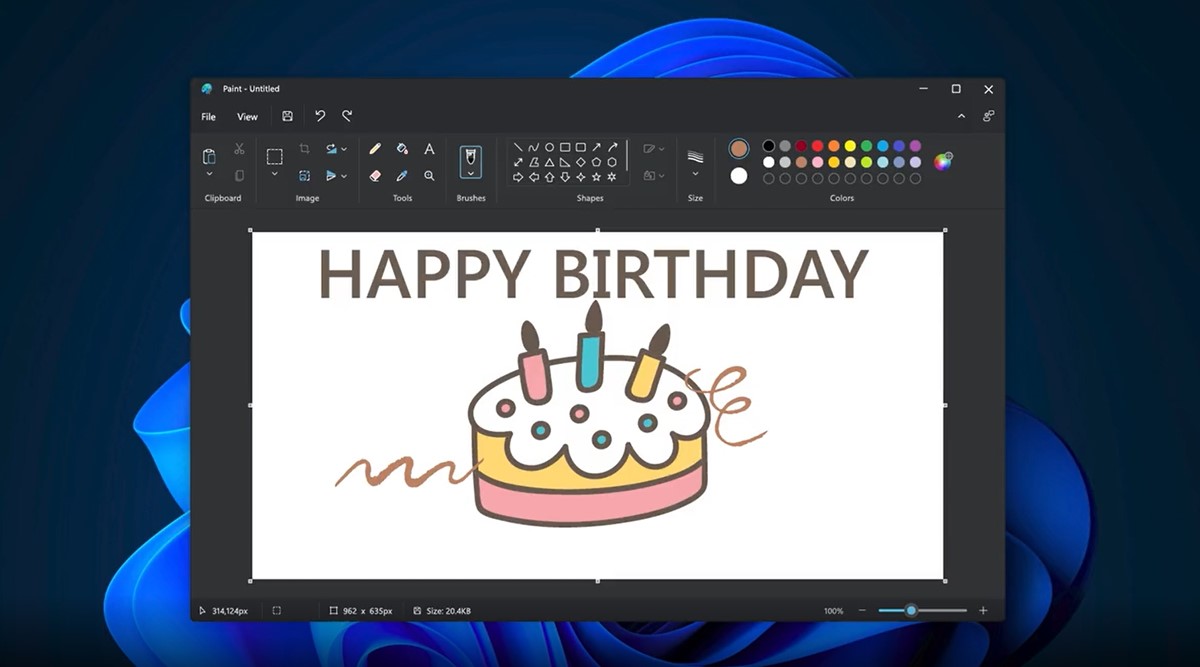Image resolution: width=1200 pixels, height=667 pixels.
Task: Pick the Five-point star shape
Action: [x=596, y=177]
